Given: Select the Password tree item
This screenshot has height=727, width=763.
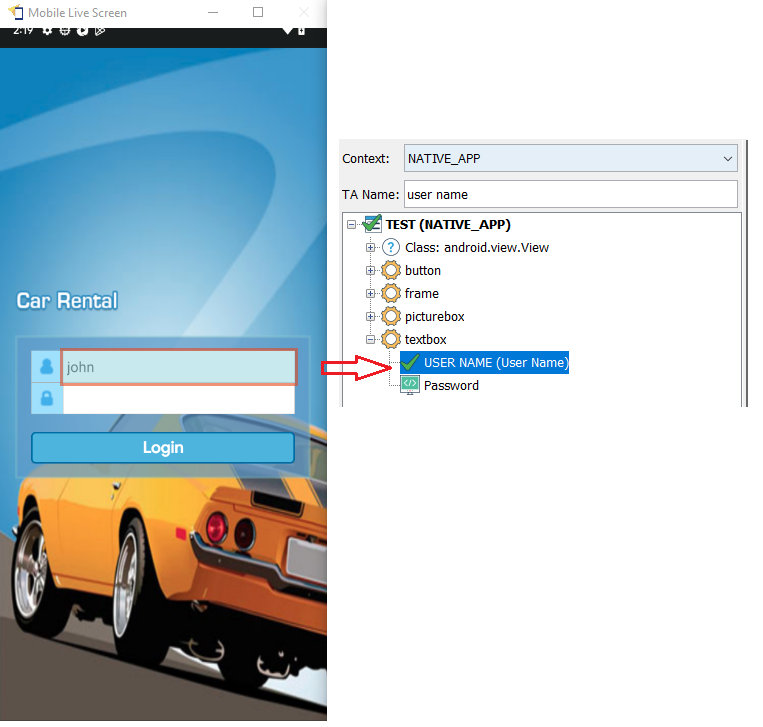Looking at the screenshot, I should coord(451,385).
